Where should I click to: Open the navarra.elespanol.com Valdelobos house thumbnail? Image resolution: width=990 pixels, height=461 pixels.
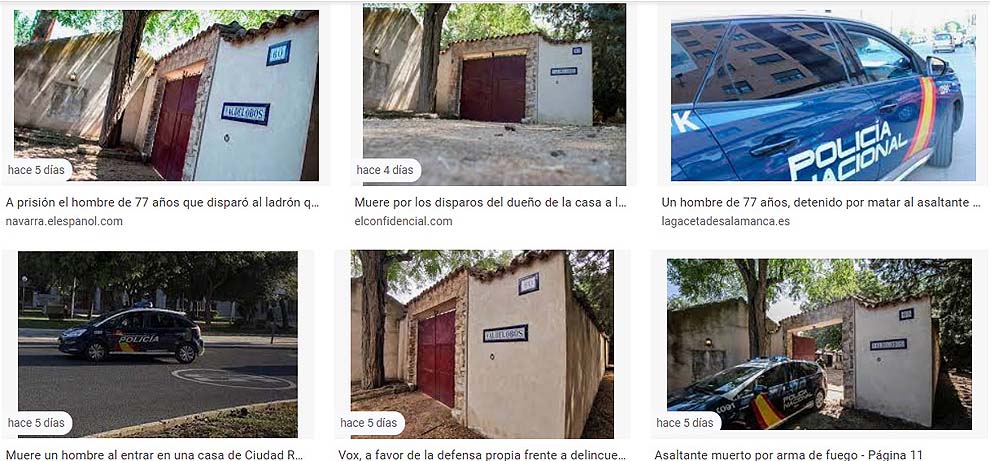click(x=166, y=95)
